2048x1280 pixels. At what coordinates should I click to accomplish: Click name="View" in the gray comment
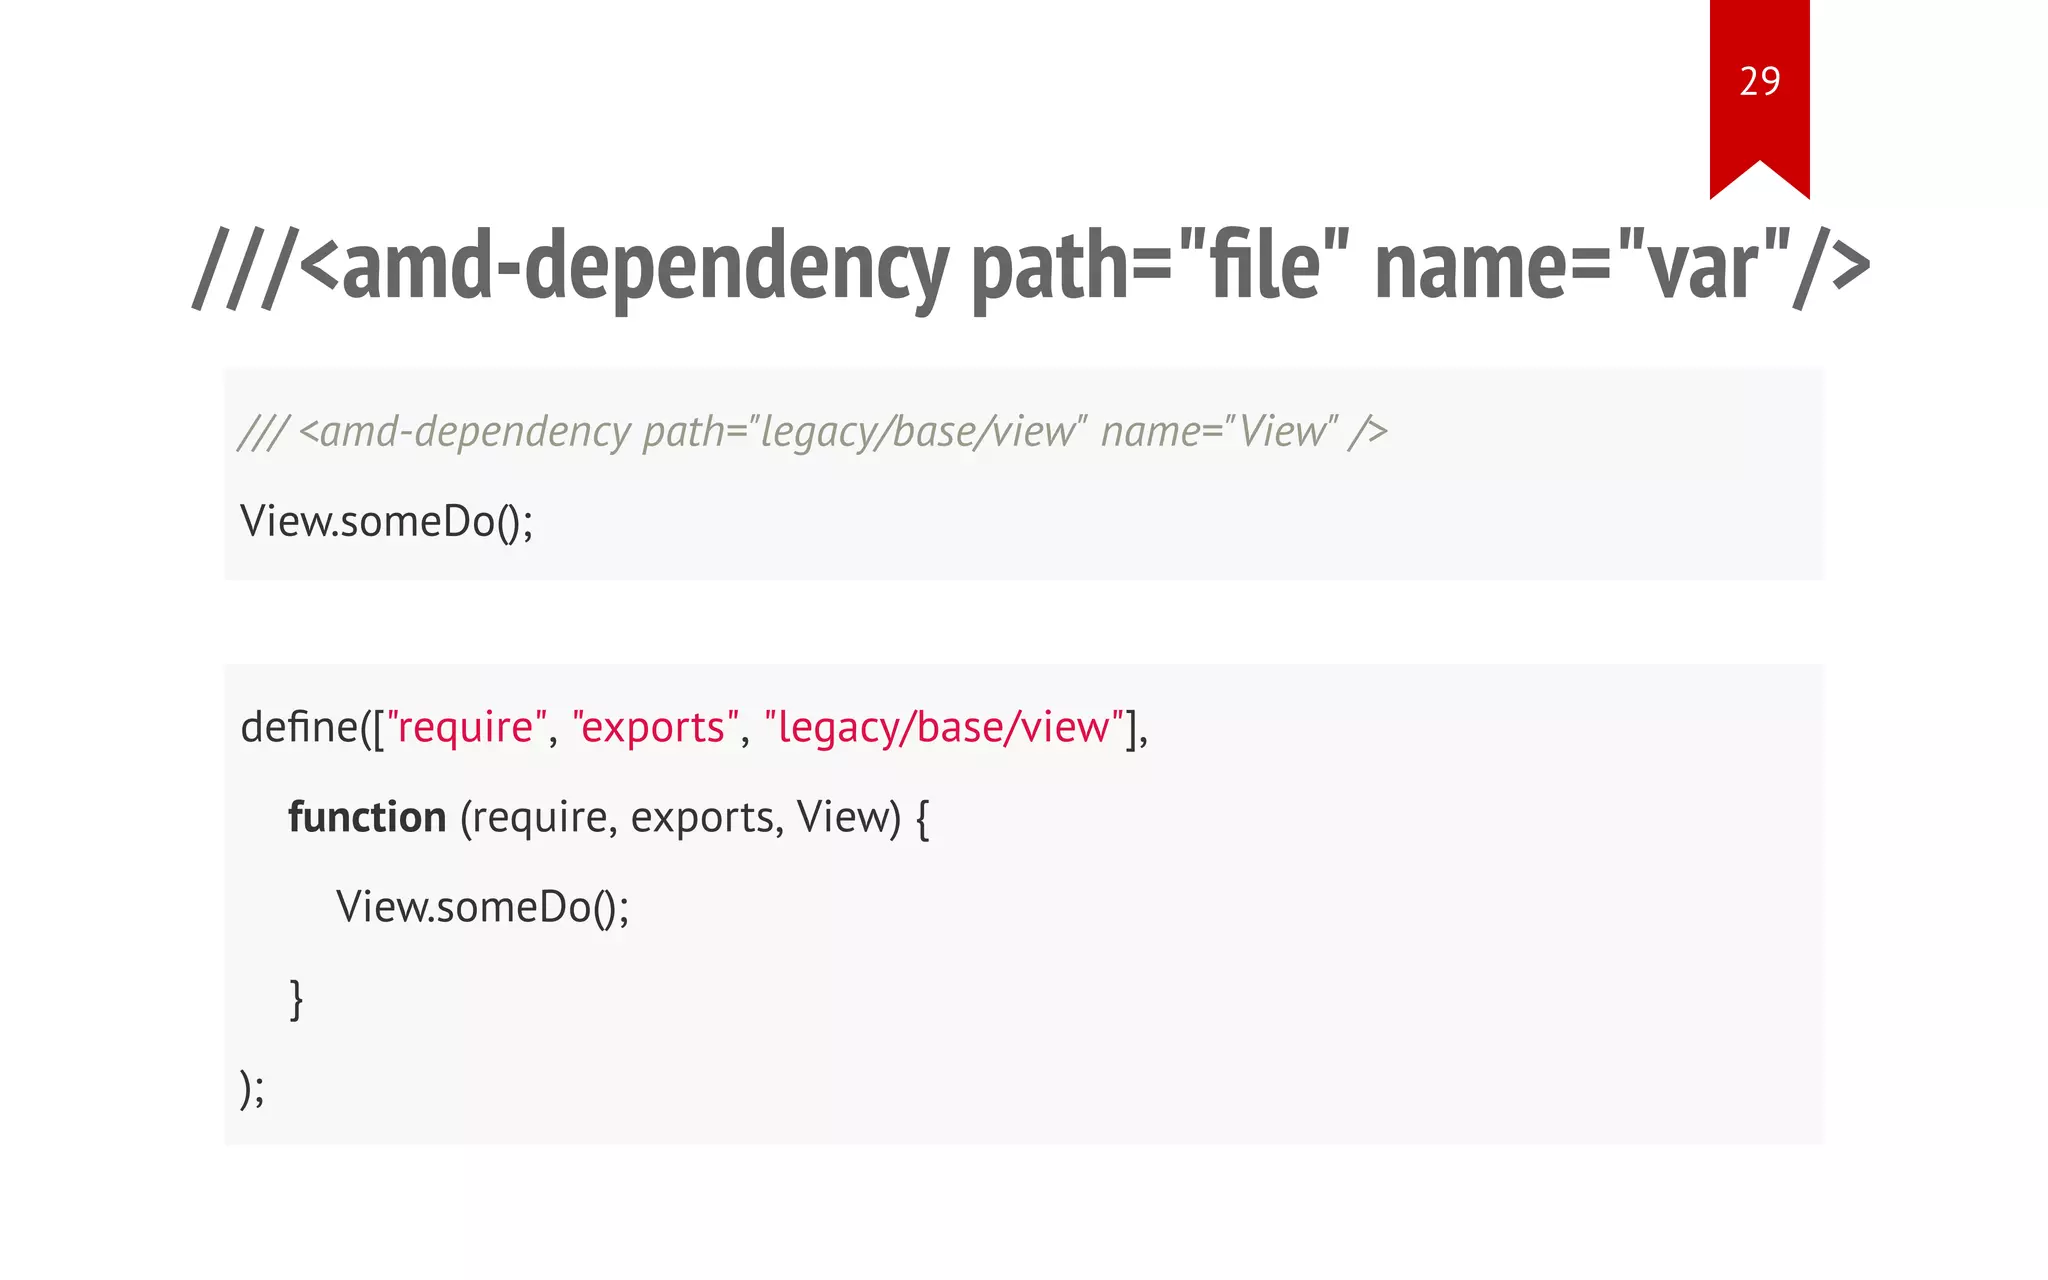pos(1218,432)
